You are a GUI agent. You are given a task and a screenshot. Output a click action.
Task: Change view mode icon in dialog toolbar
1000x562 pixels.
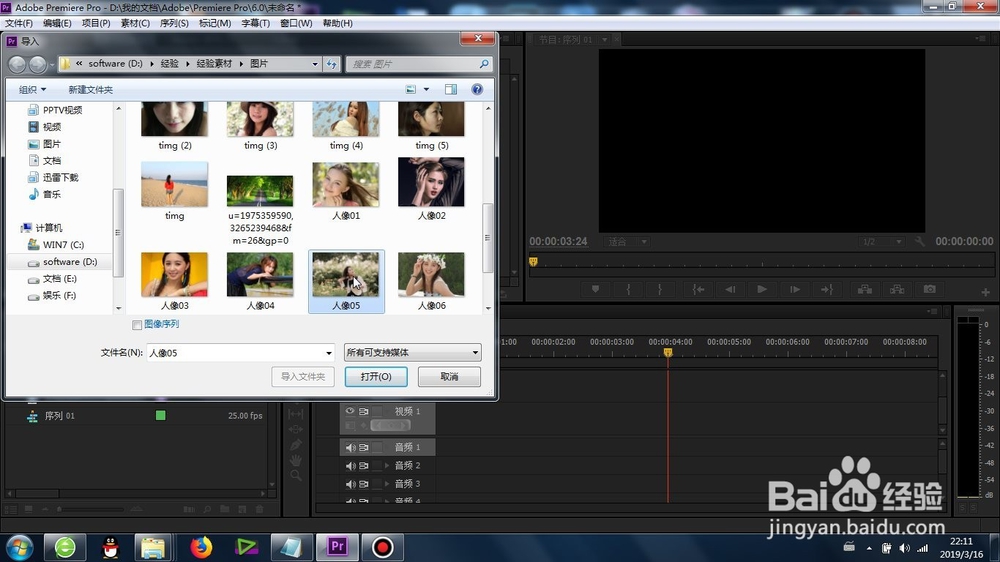[x=411, y=89]
